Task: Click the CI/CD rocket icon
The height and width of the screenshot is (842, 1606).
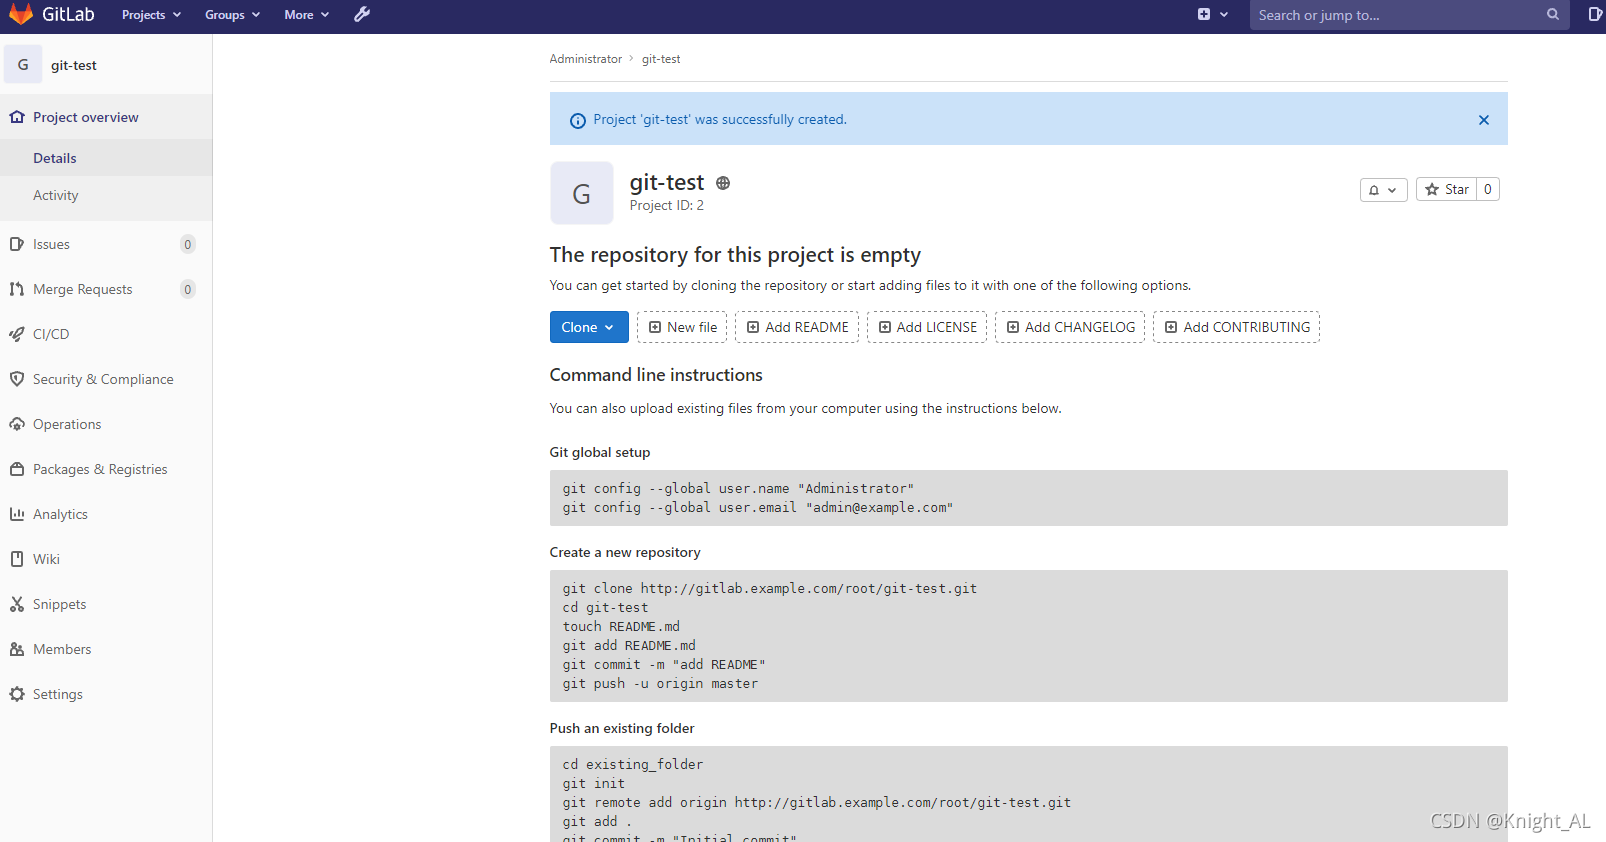Action: [x=17, y=334]
